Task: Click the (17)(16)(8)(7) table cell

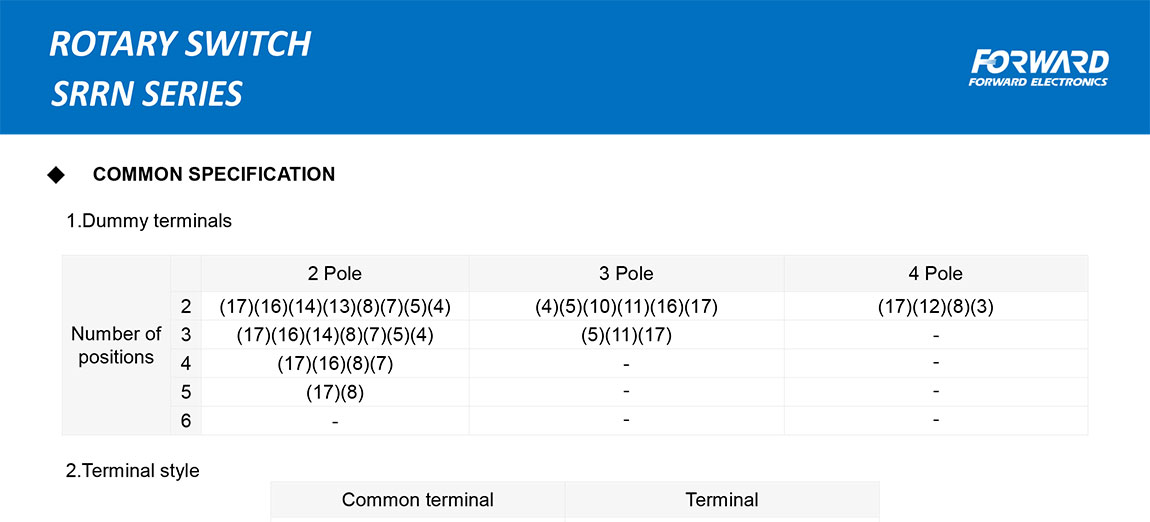Action: (334, 364)
